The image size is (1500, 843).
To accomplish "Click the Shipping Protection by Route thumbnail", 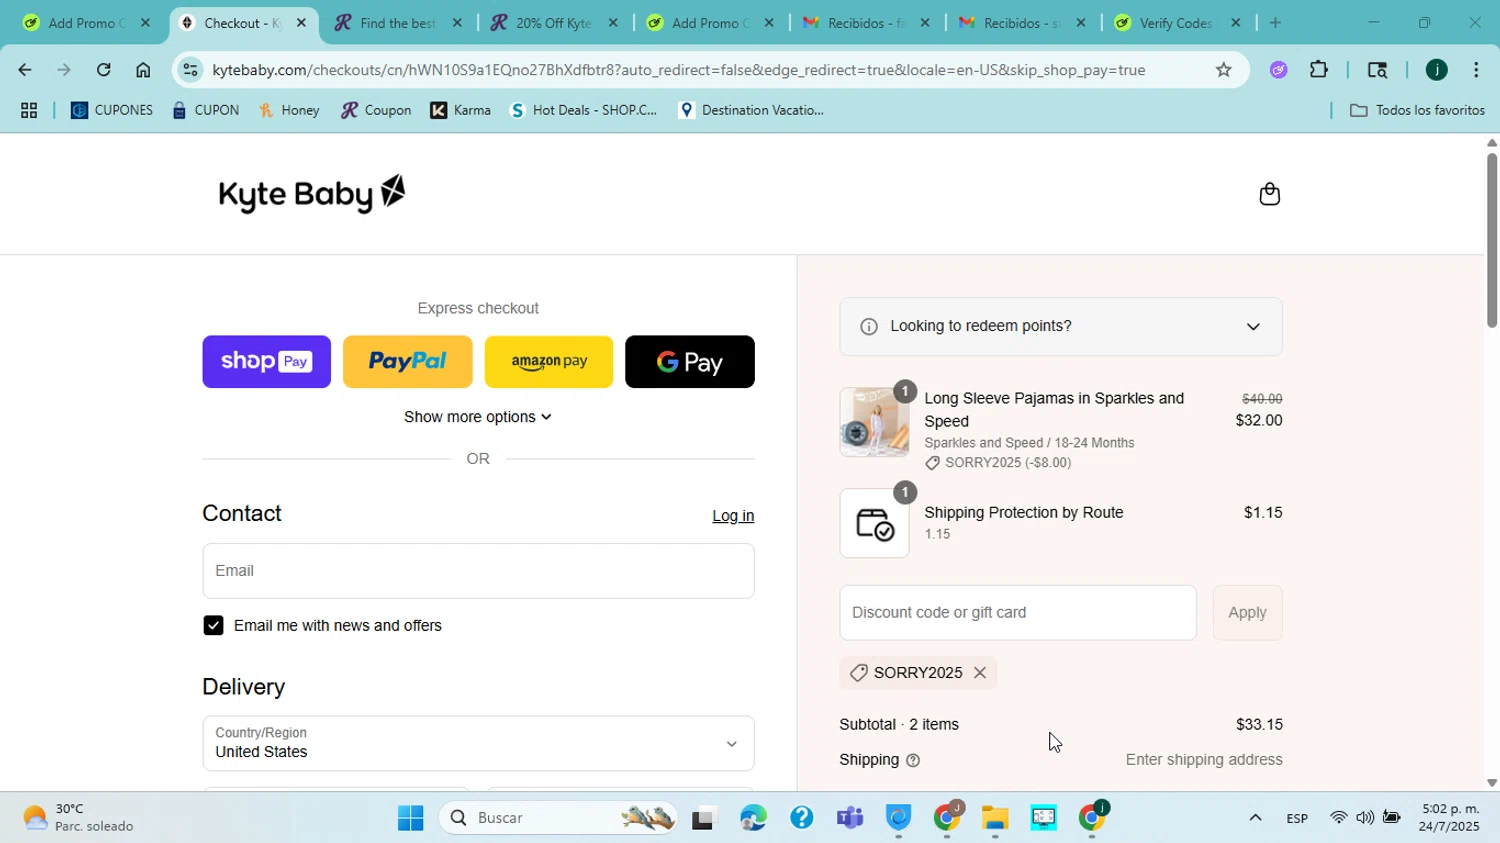I will pos(874,523).
